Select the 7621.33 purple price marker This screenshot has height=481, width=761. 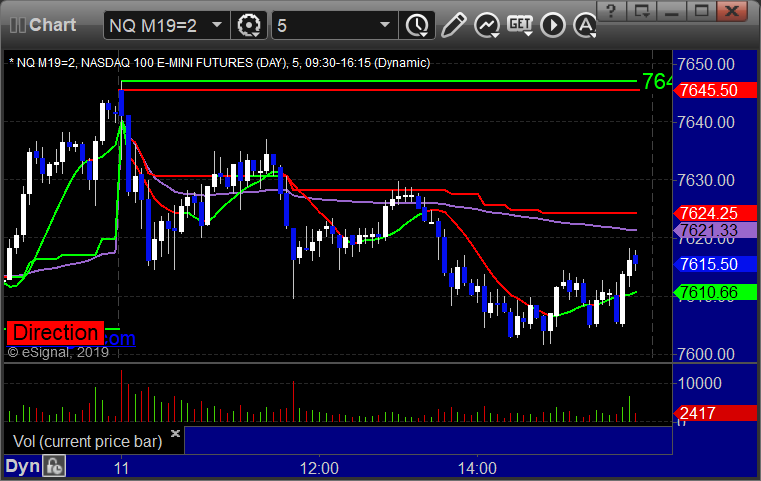(x=715, y=230)
